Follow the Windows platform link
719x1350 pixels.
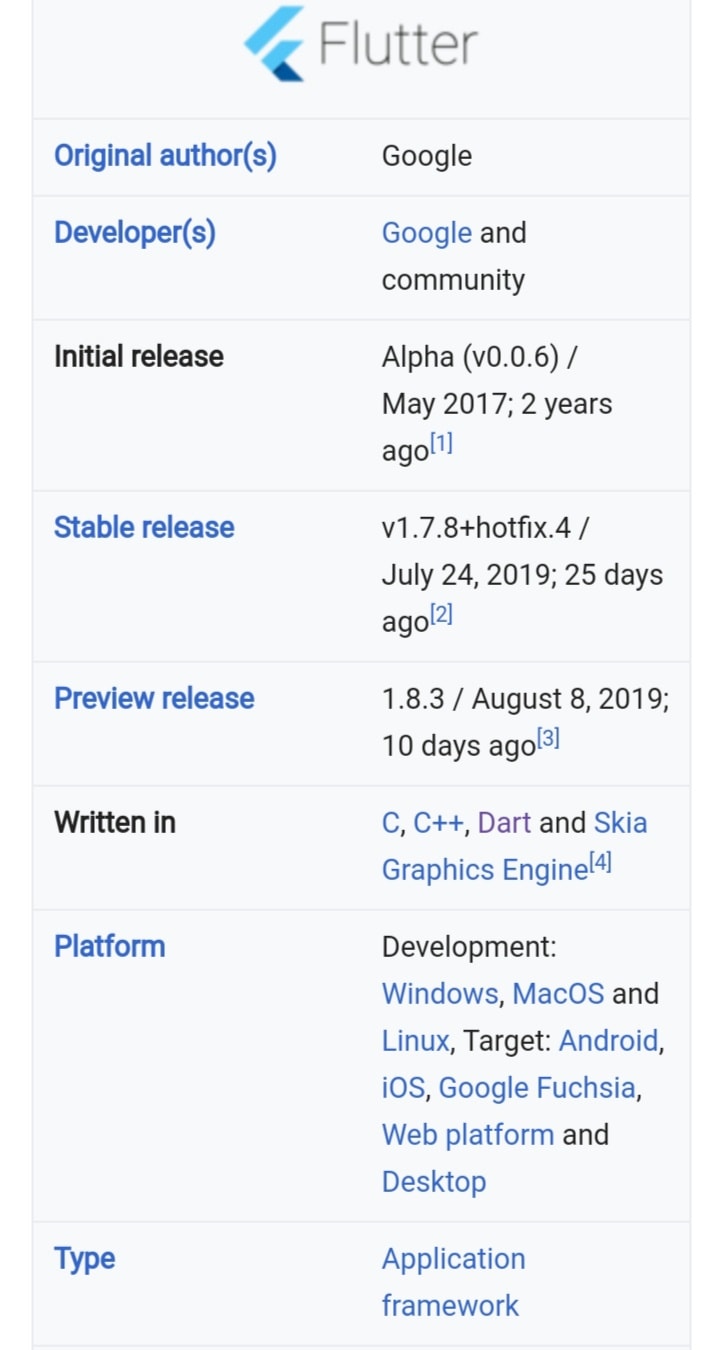439,994
